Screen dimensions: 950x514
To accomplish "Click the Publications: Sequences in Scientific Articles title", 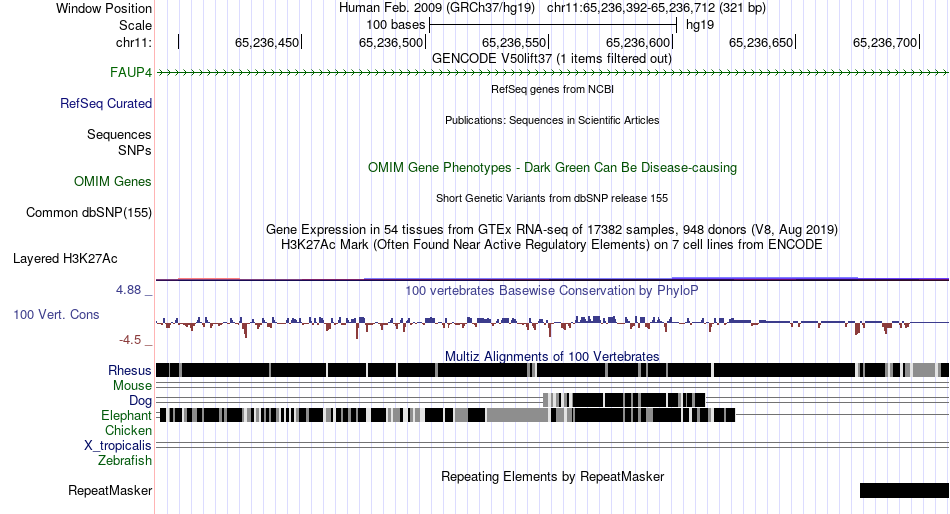I will (552, 120).
